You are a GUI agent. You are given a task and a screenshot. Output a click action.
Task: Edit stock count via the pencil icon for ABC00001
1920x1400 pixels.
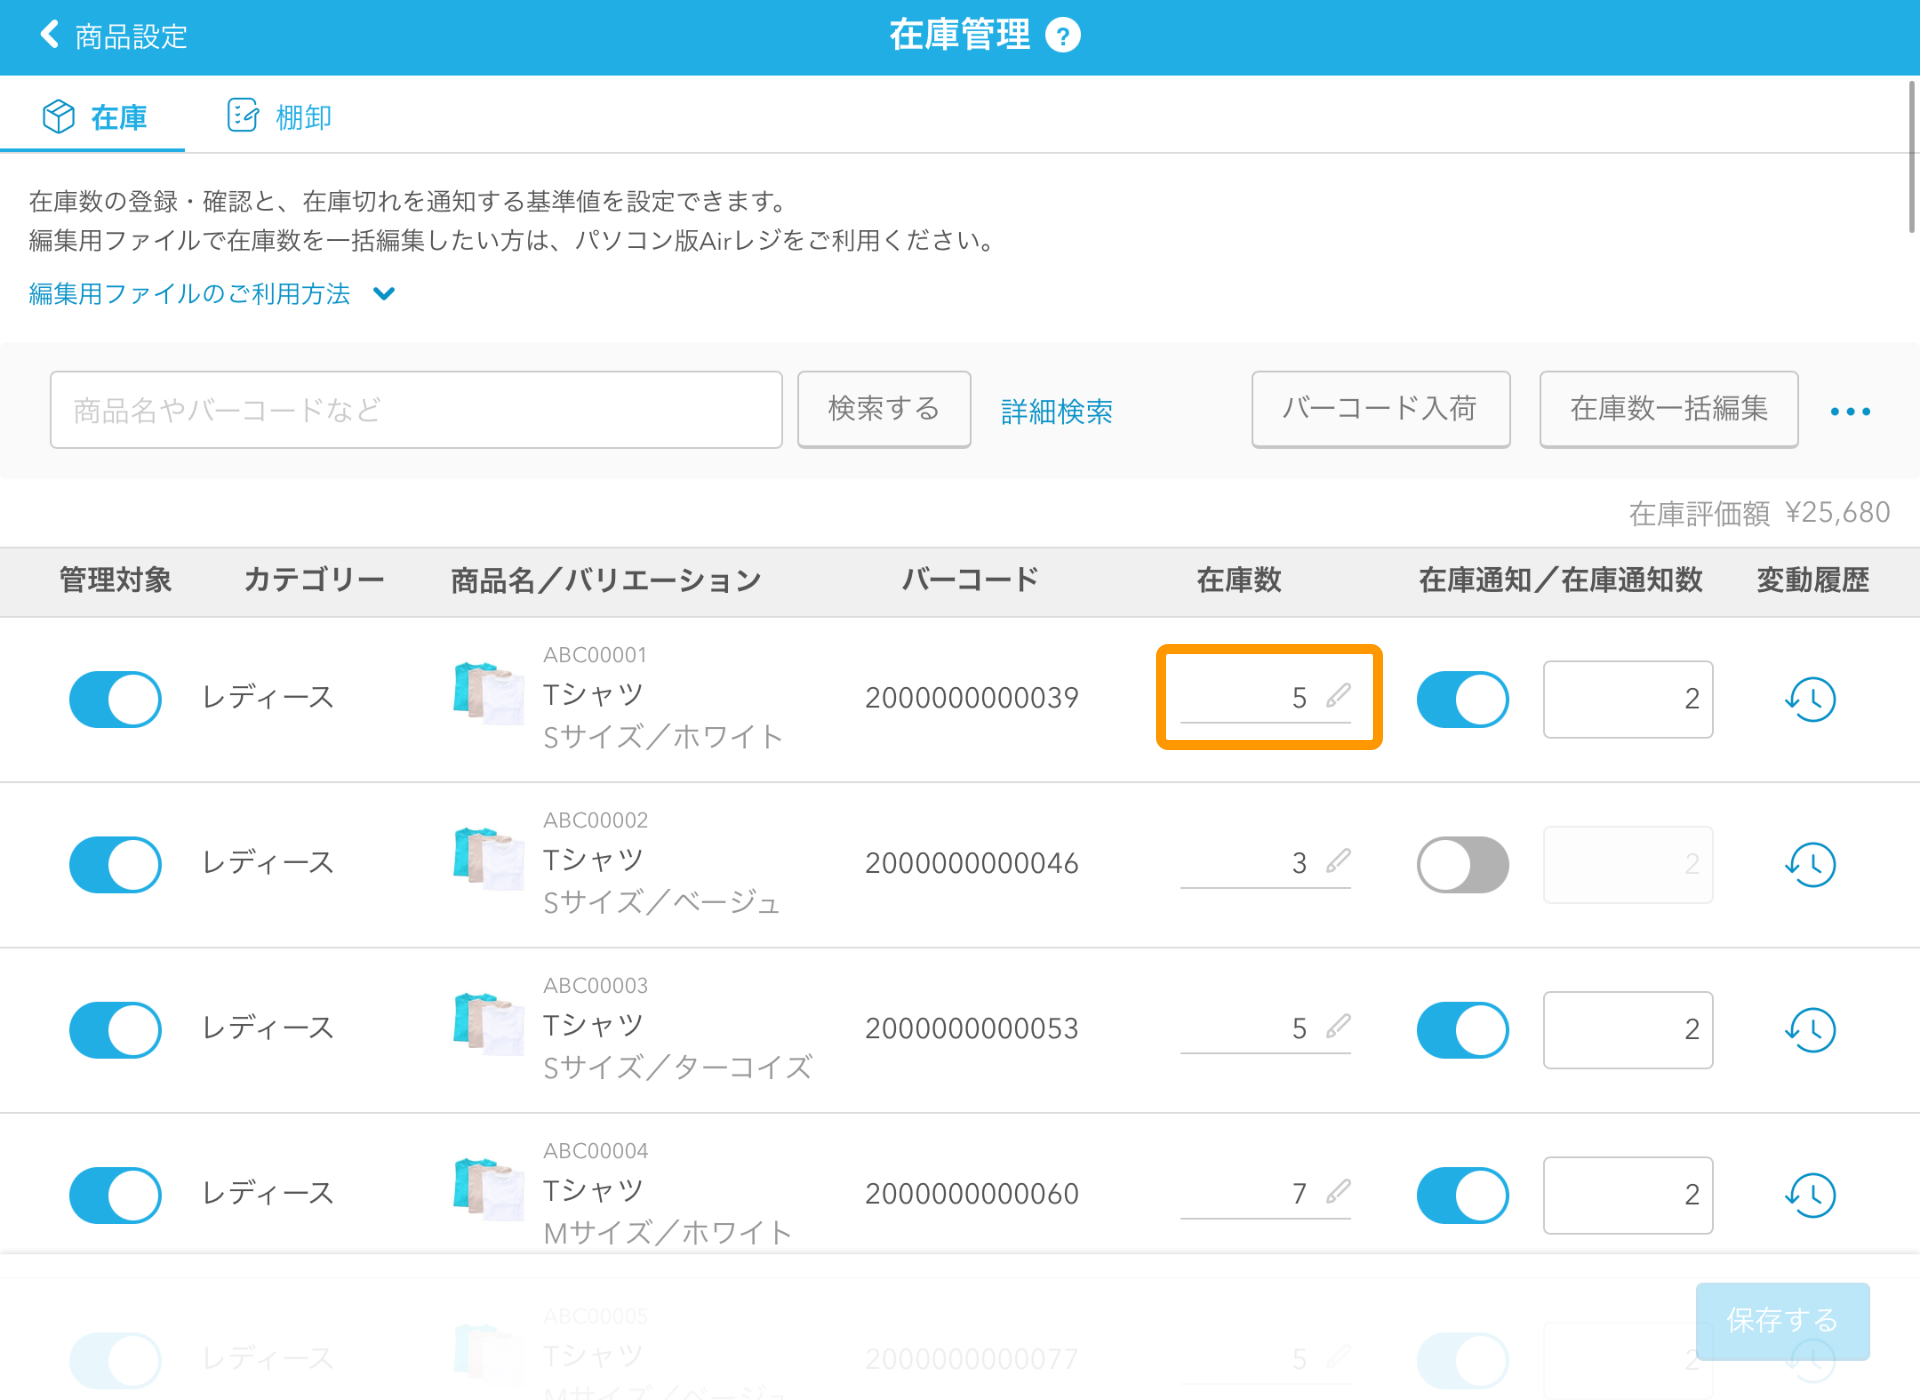coord(1338,696)
